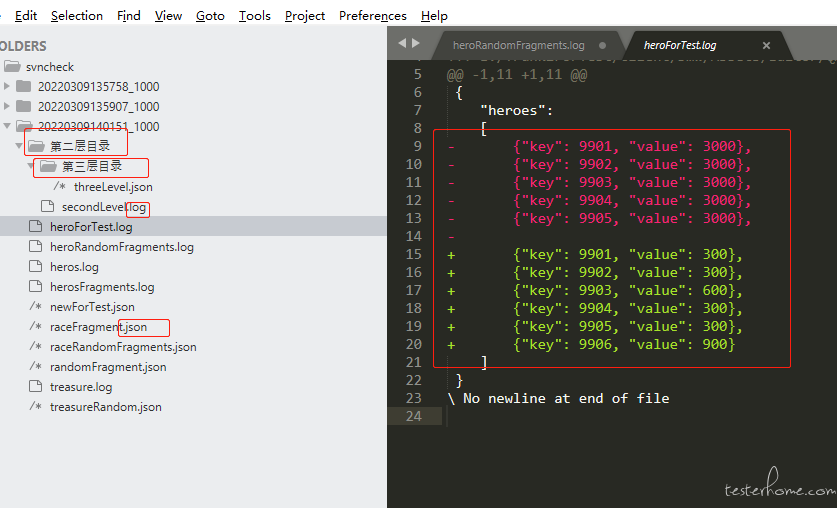Image resolution: width=837 pixels, height=508 pixels.
Task: Open the Goto menu
Action: [x=210, y=16]
